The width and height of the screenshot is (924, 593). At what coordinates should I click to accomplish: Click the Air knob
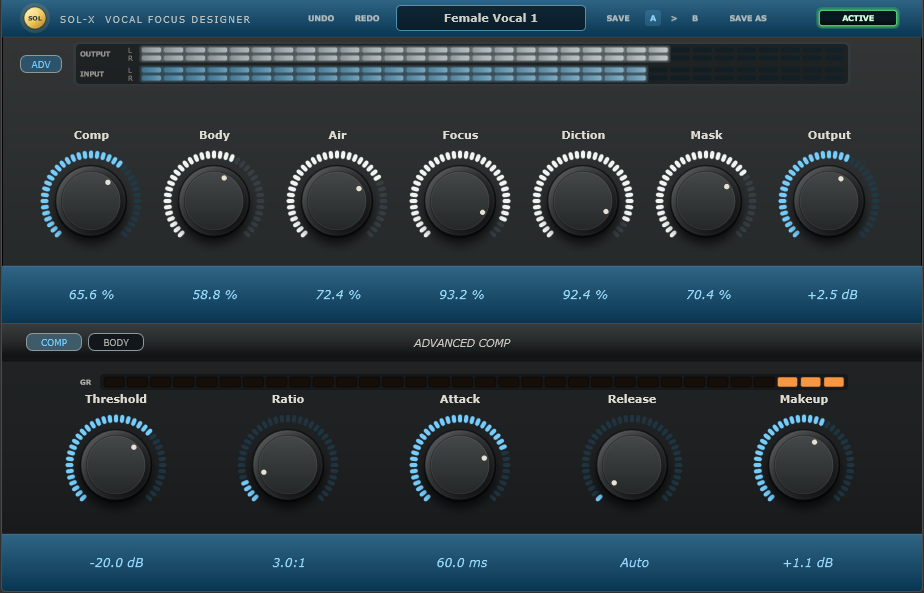337,201
